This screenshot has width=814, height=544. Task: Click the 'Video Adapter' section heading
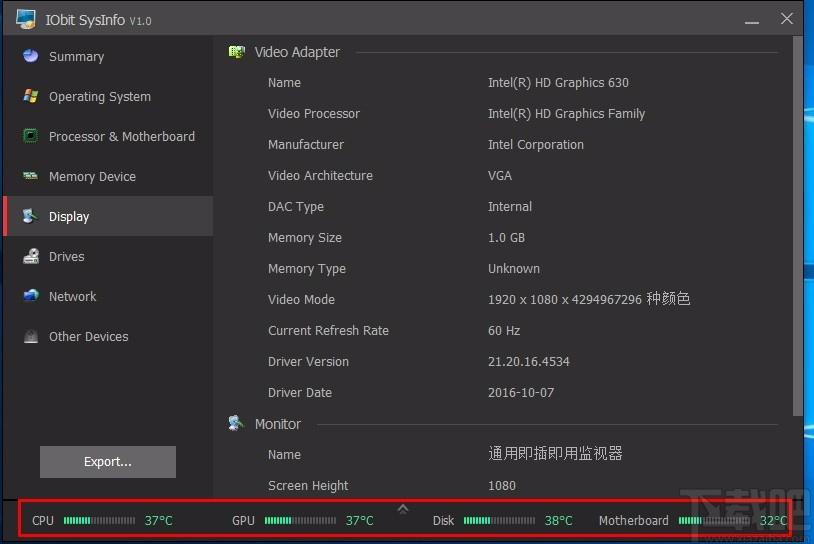(x=297, y=52)
